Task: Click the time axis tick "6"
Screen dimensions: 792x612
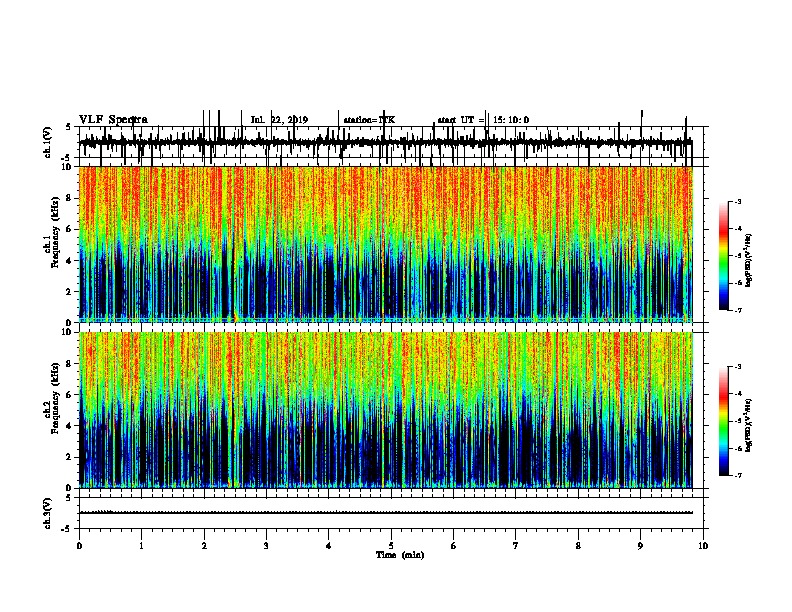Action: 454,546
